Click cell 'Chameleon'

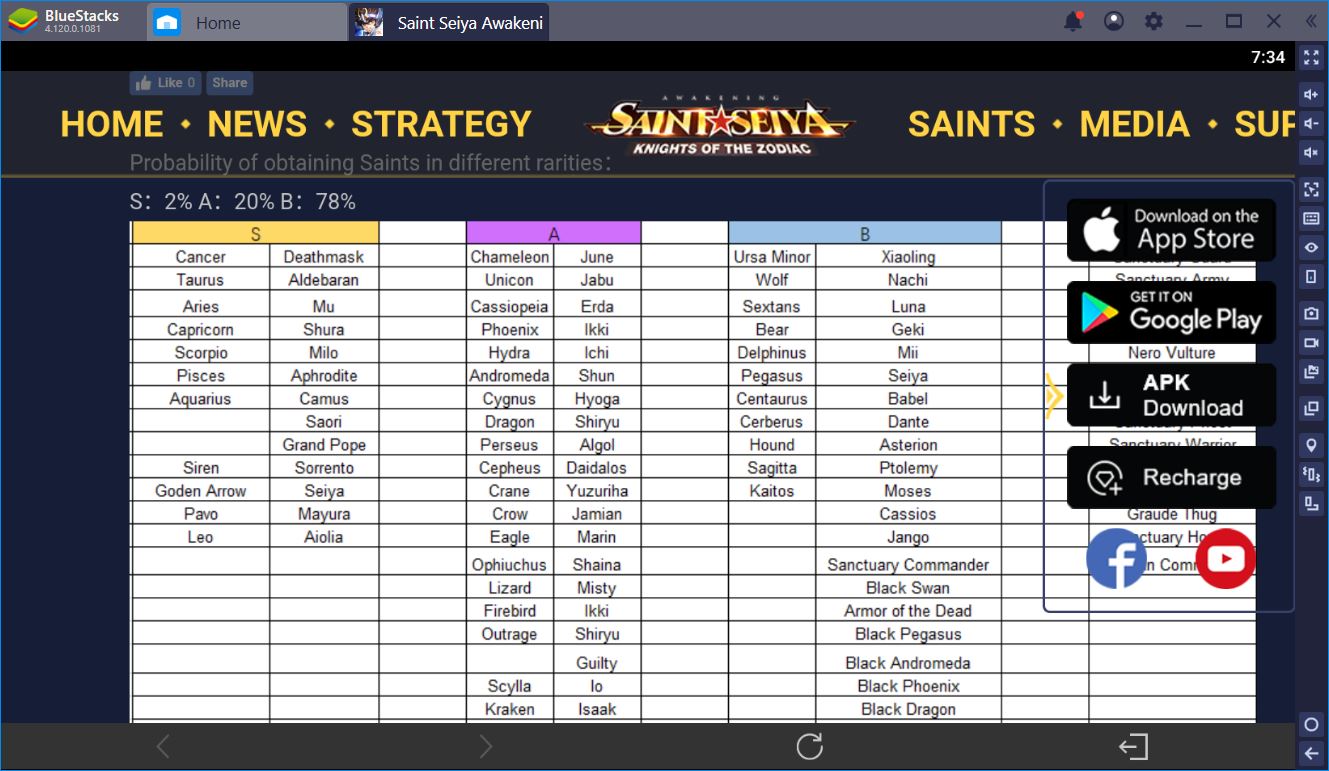tap(509, 257)
